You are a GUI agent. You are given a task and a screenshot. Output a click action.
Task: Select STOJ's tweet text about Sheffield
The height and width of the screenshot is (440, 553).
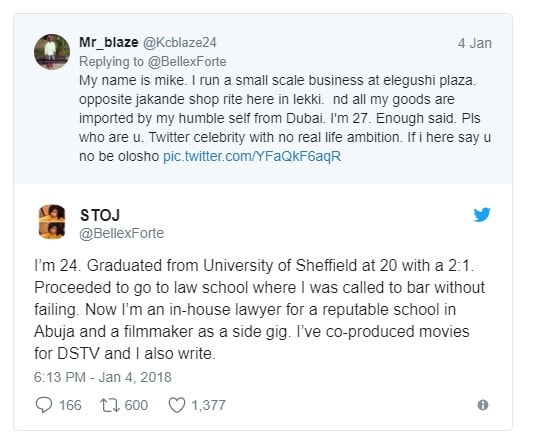tap(260, 309)
